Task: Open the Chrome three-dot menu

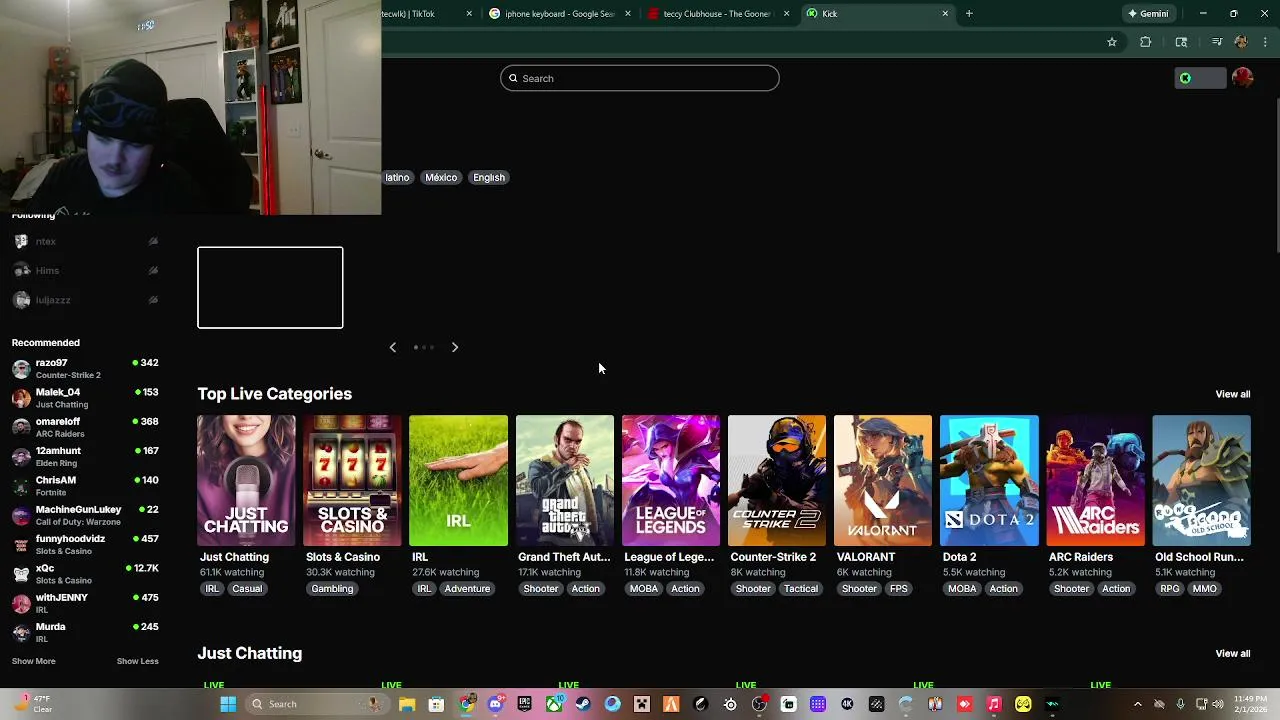Action: [1265, 42]
